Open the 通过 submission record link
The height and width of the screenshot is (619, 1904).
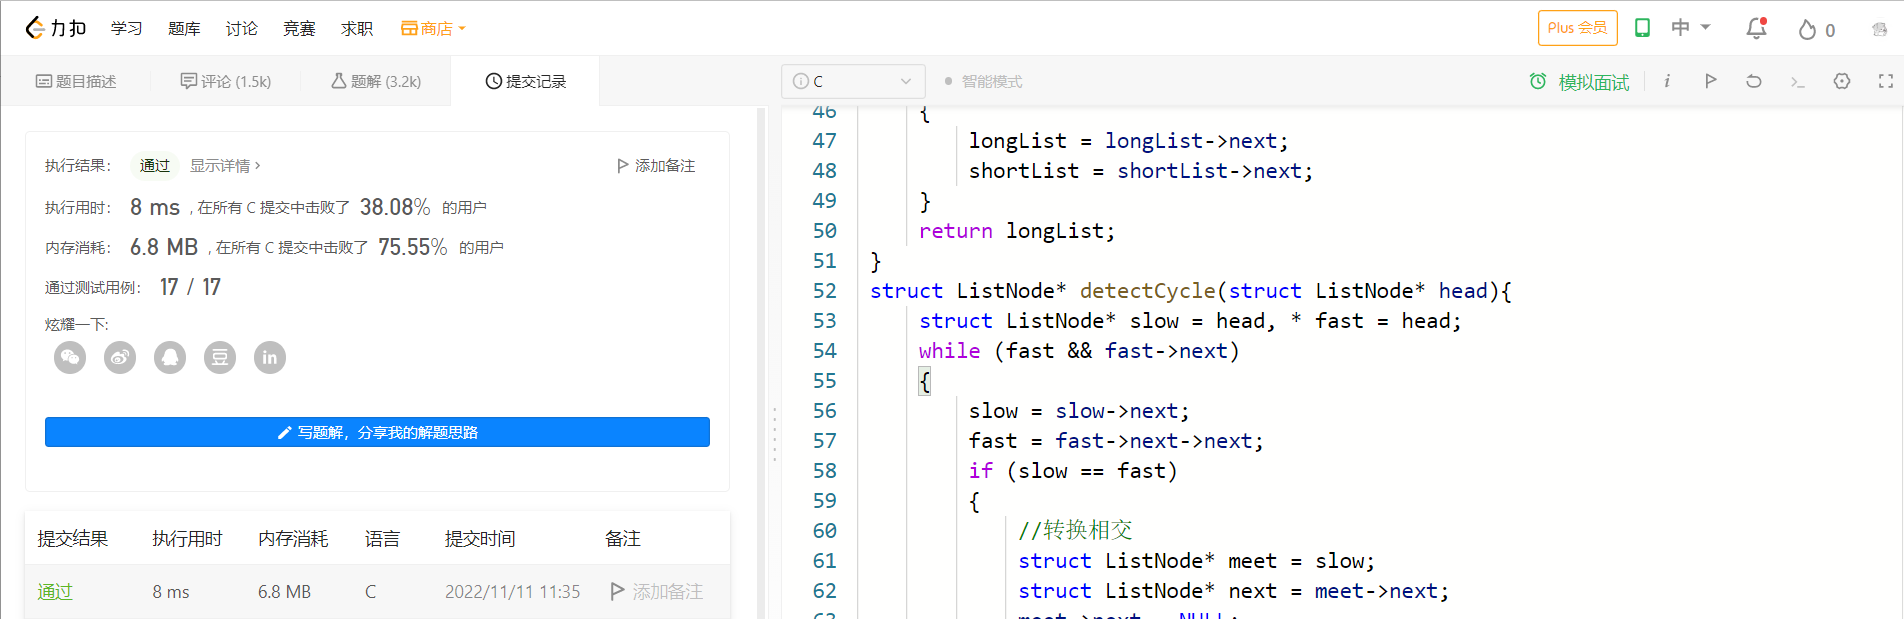pyautogui.click(x=55, y=592)
